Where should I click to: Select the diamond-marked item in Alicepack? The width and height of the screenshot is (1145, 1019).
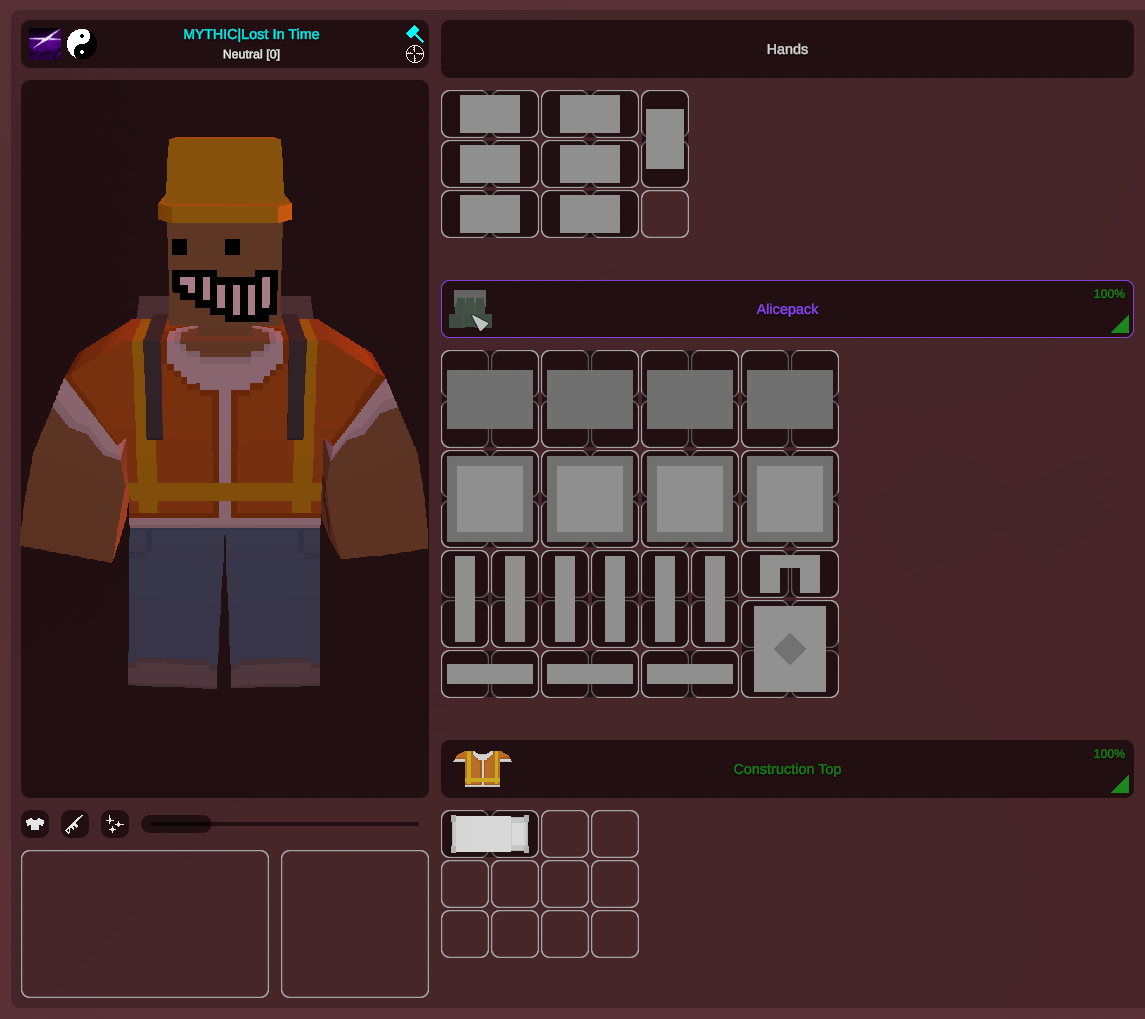[x=789, y=649]
